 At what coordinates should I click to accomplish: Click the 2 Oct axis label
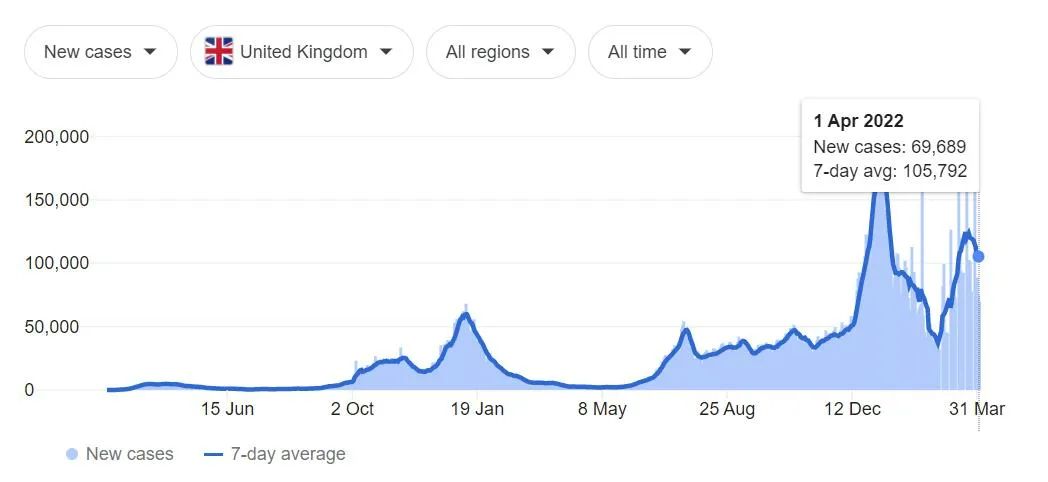click(351, 408)
